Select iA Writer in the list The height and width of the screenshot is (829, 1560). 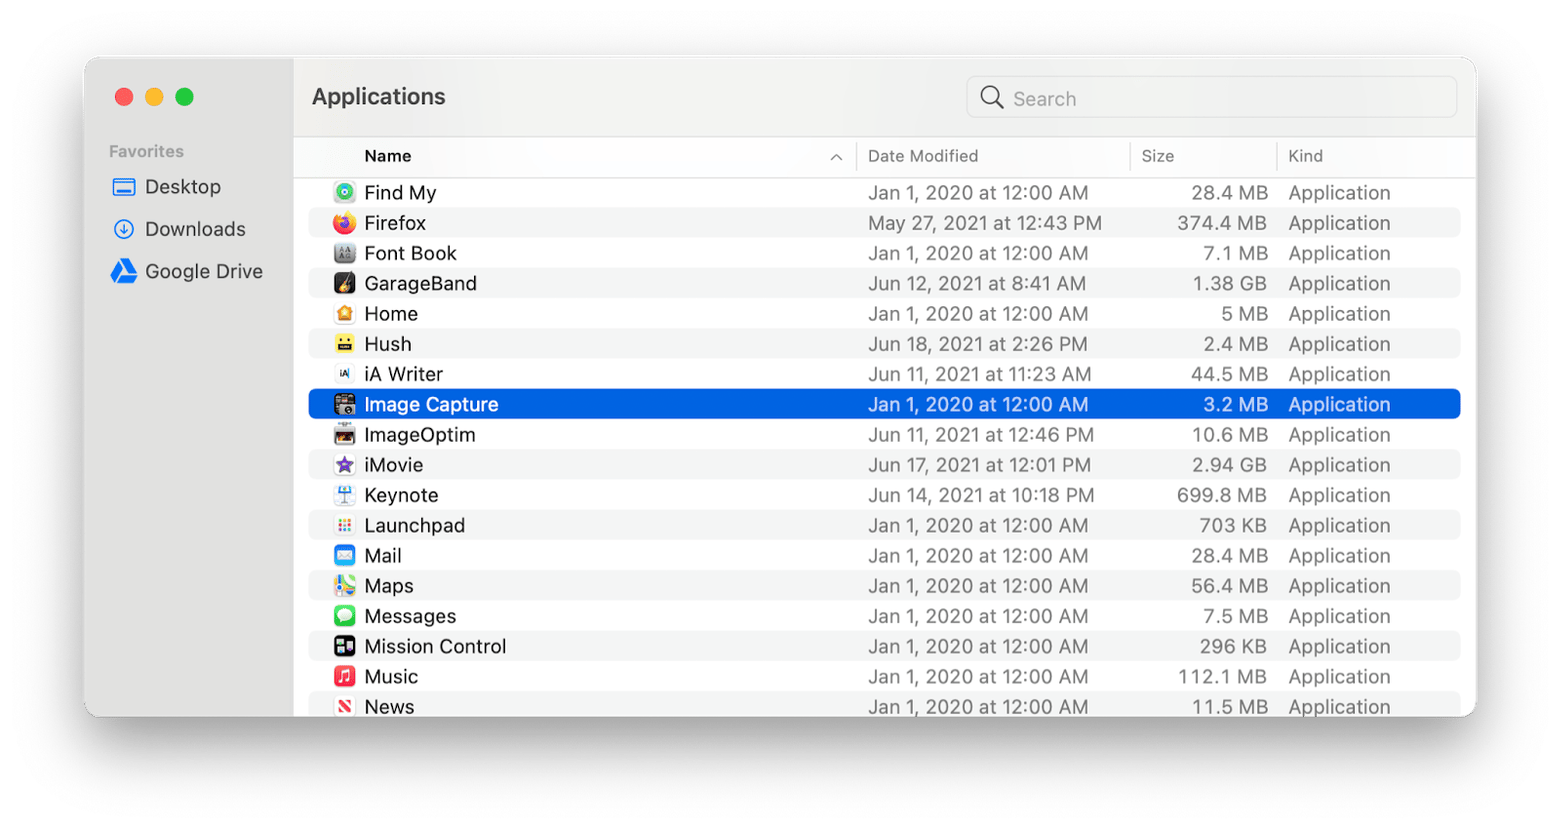(x=403, y=374)
